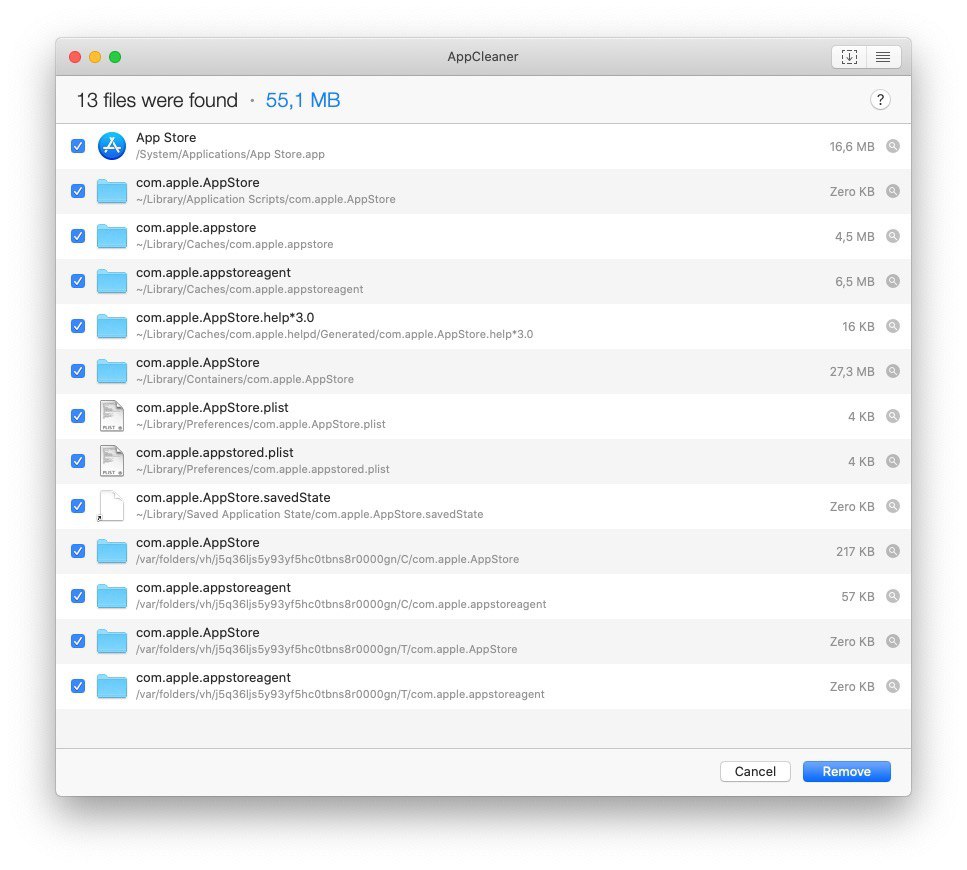Viewport: 967px width, 870px height.
Task: Click the 16 KB size value
Action: click(858, 327)
